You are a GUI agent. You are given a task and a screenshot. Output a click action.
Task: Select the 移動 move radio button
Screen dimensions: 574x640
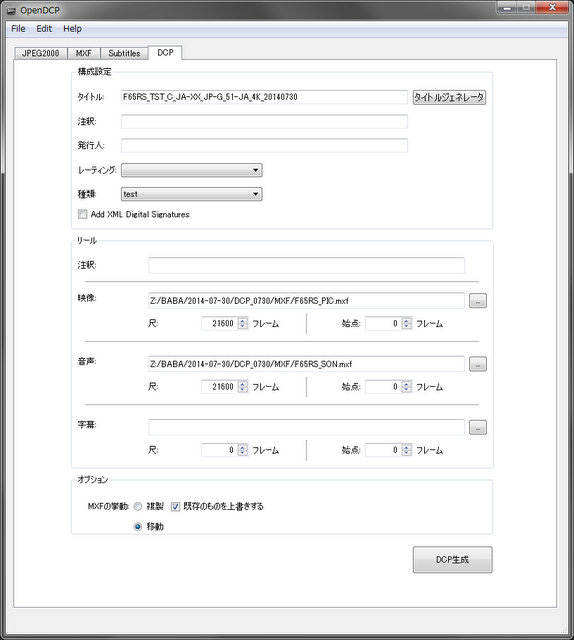138,527
